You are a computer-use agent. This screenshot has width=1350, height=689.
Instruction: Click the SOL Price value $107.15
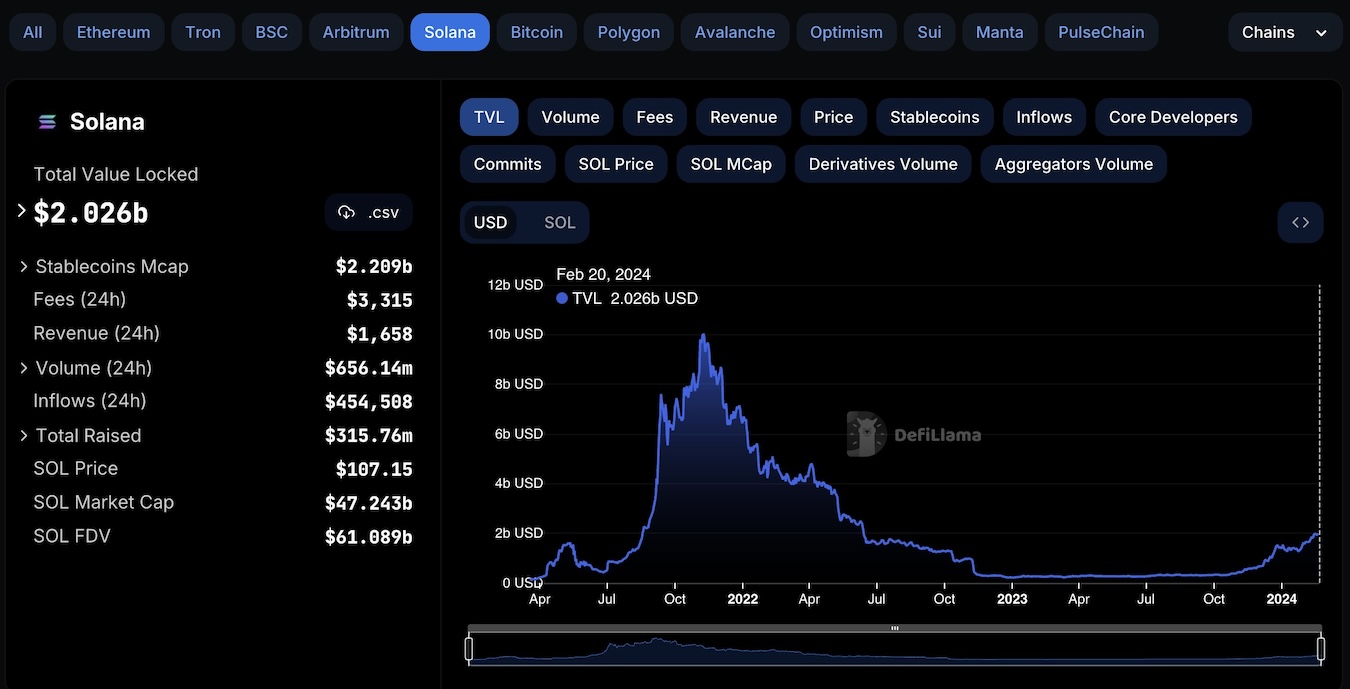374,469
